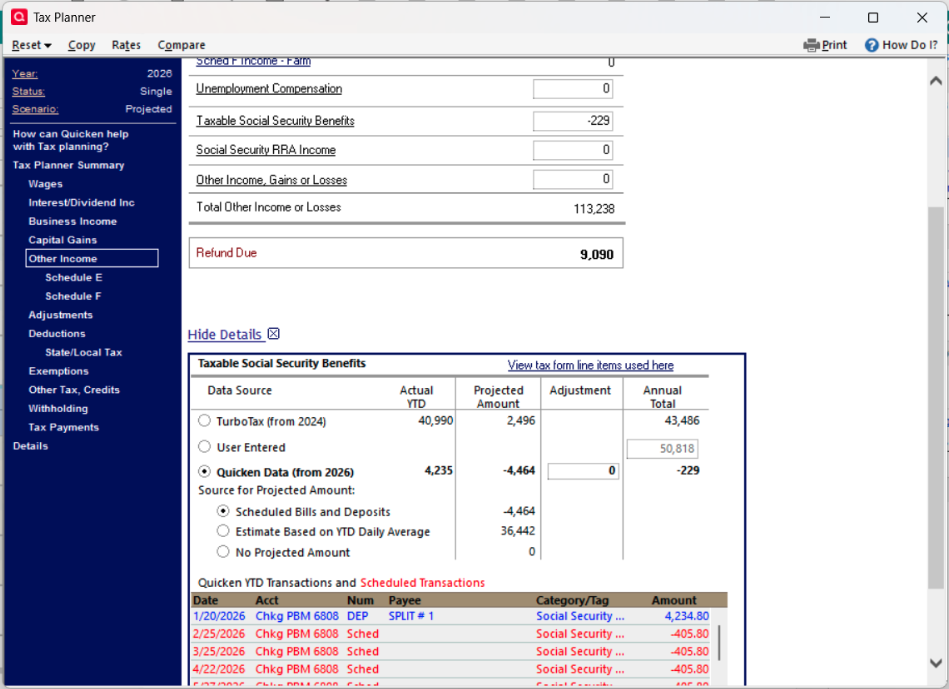The image size is (949, 689).
Task: Open the Rates menu
Action: tap(126, 45)
